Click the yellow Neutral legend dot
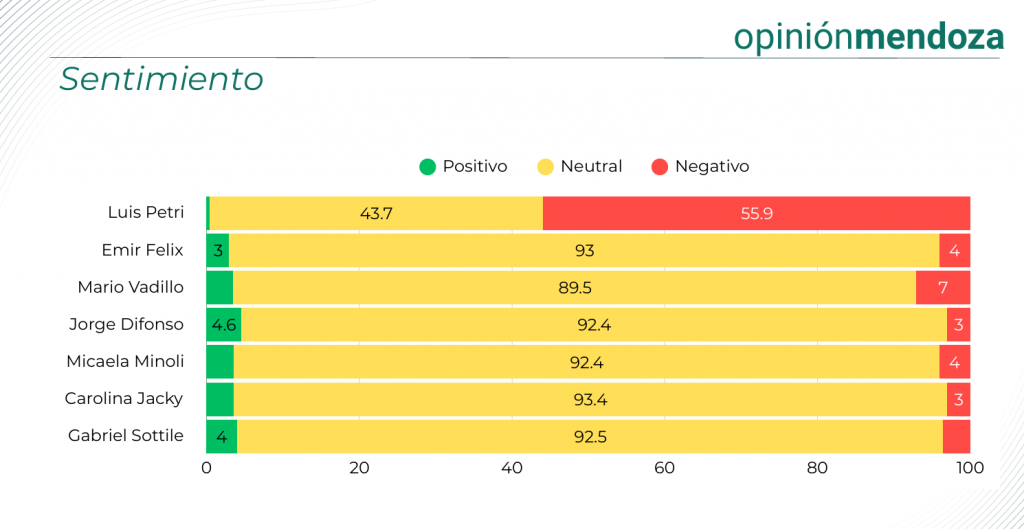This screenshot has width=1024, height=529. pyautogui.click(x=546, y=167)
